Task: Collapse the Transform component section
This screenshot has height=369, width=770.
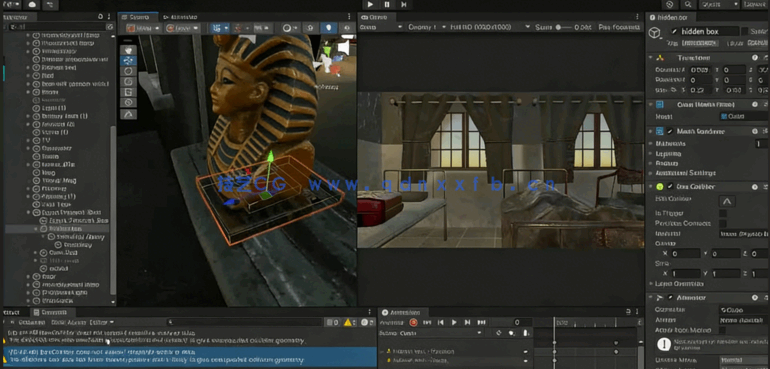Action: 651,57
